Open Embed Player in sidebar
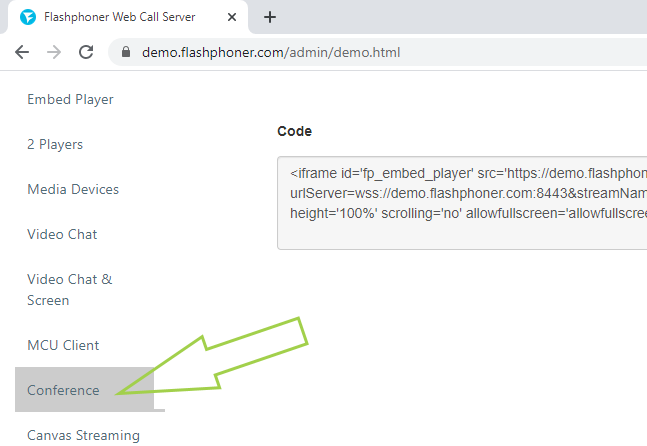Screen dimensions: 647x446 tap(70, 99)
